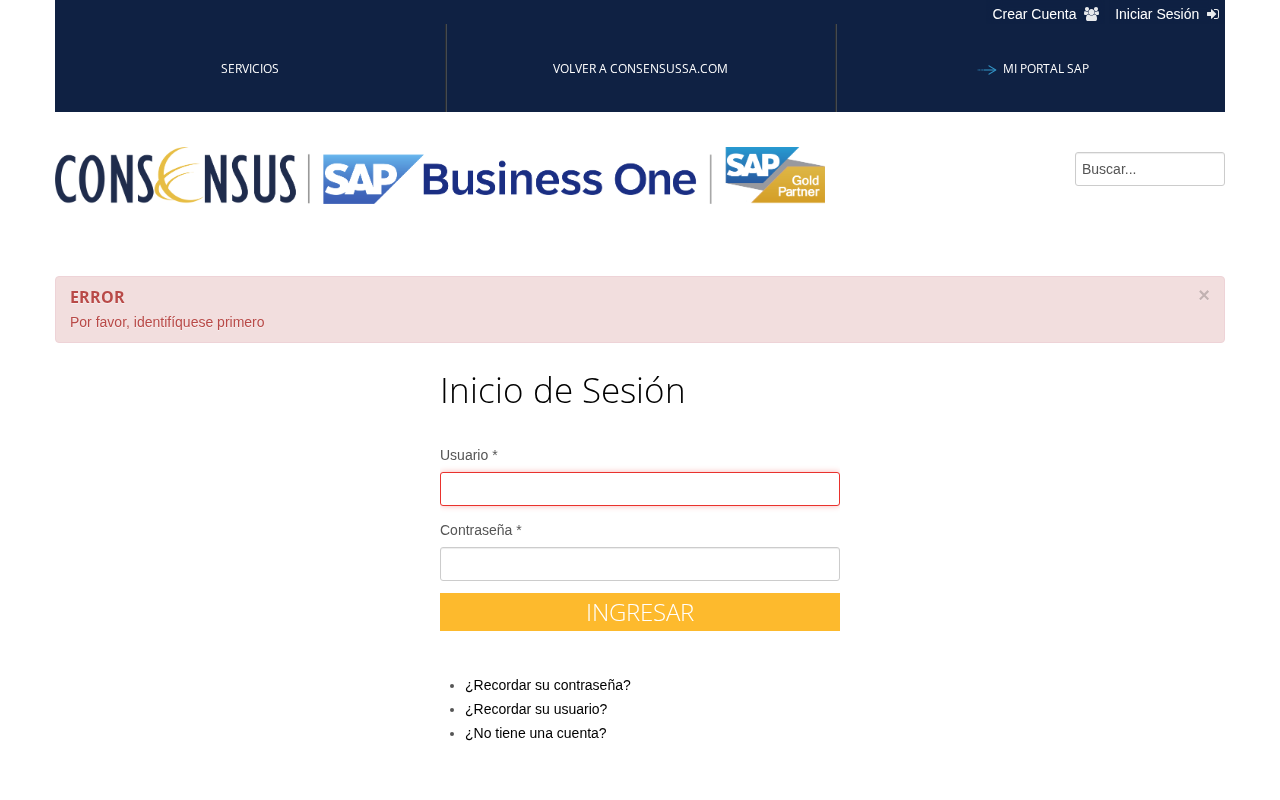Screen dimensions: 1280x800
Task: Click the Crear Cuenta users icon
Action: pos(1091,14)
